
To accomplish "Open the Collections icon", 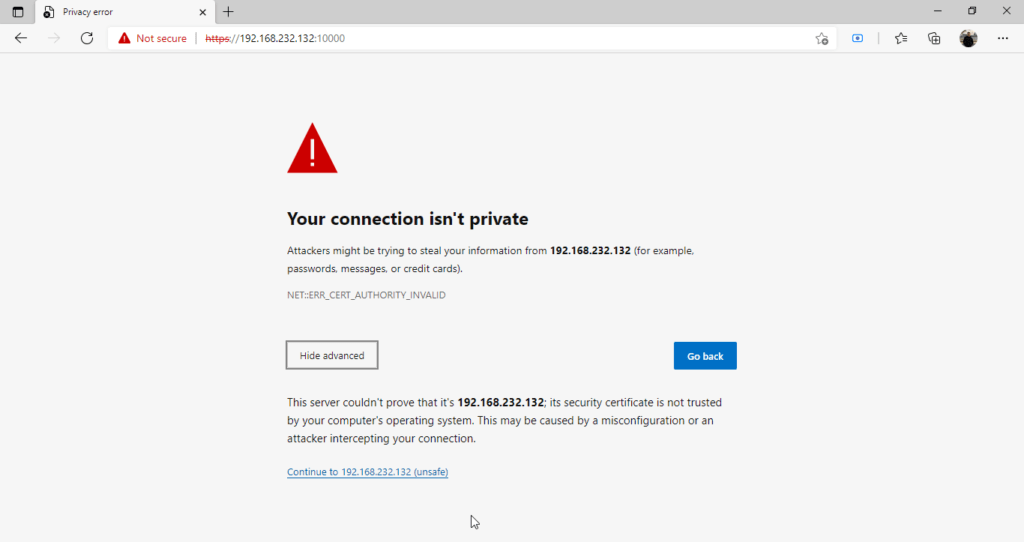I will [x=934, y=39].
